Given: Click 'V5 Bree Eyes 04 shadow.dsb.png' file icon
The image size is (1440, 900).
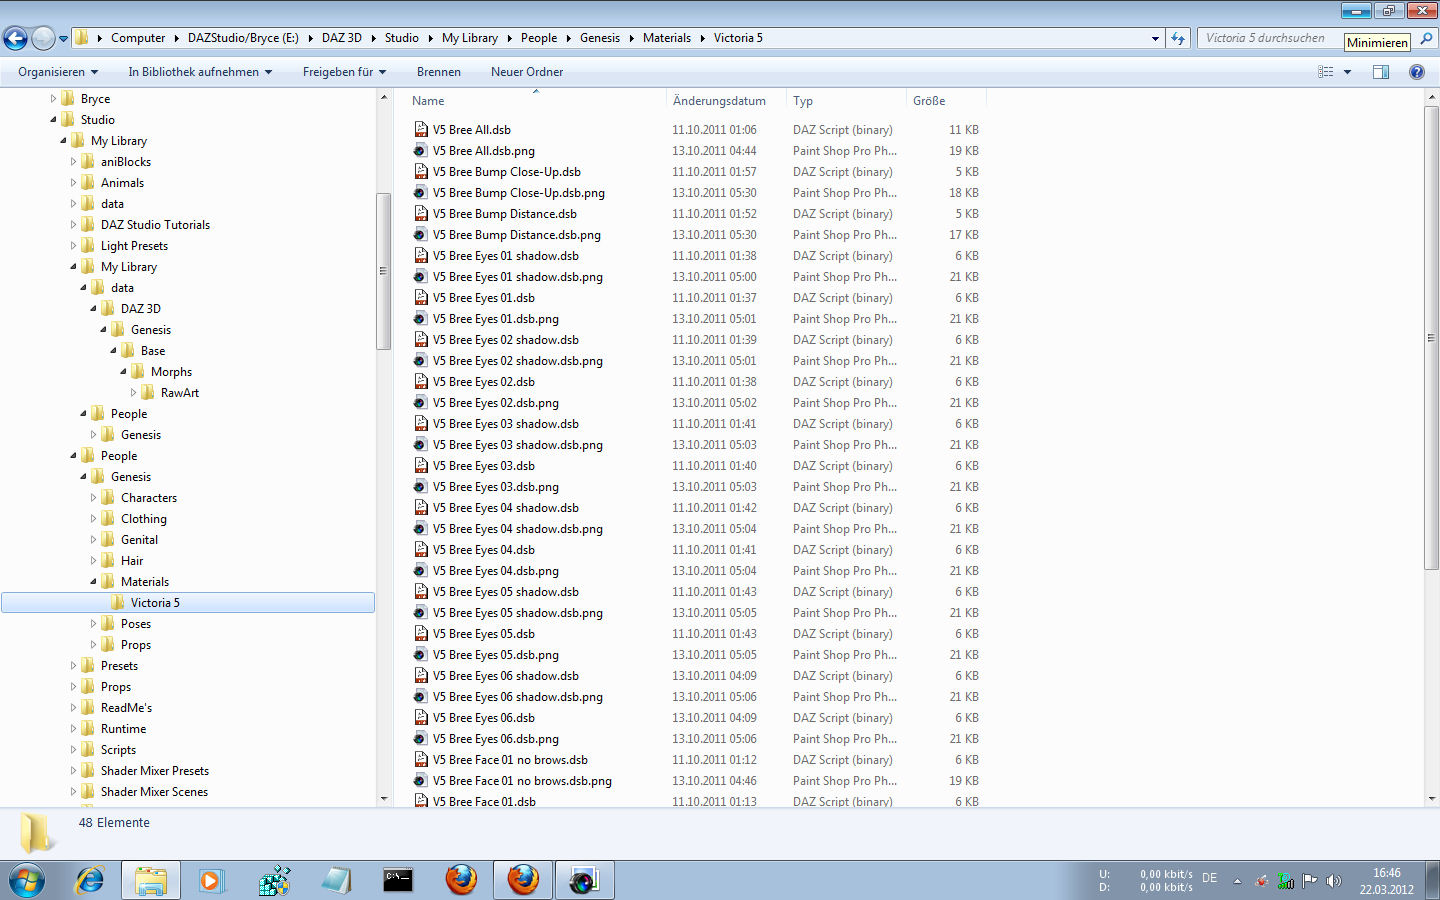Looking at the screenshot, I should 421,529.
